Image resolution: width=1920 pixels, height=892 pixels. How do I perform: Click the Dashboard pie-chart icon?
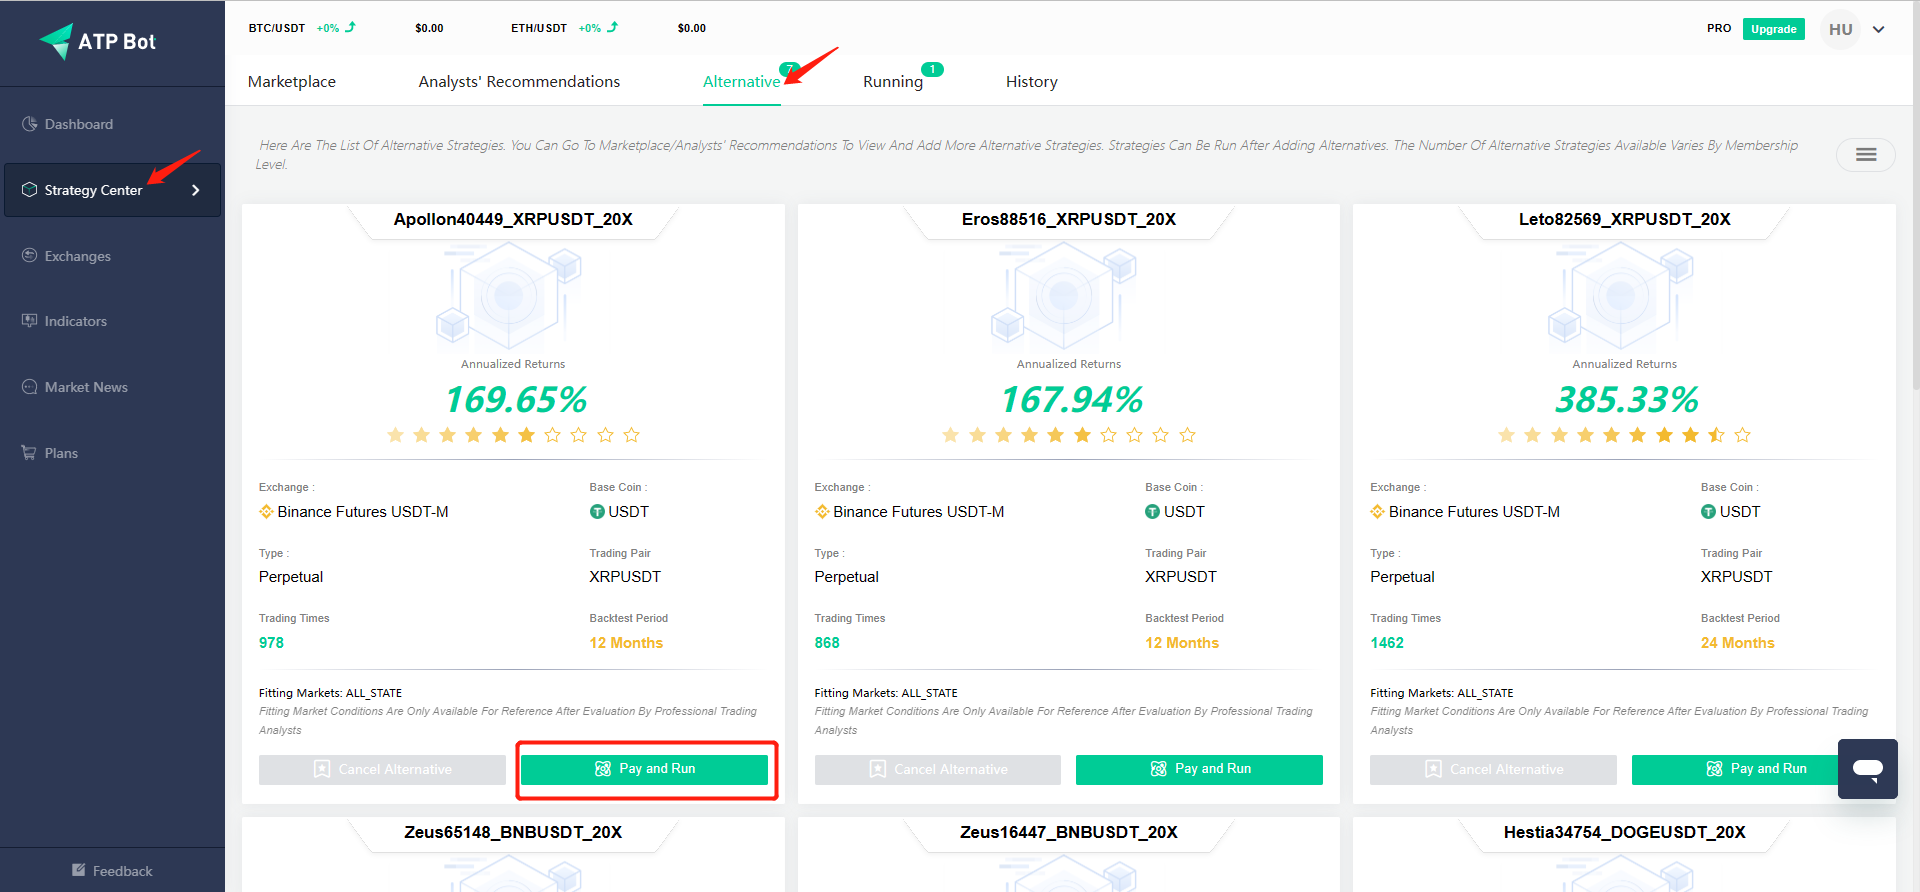[30, 124]
